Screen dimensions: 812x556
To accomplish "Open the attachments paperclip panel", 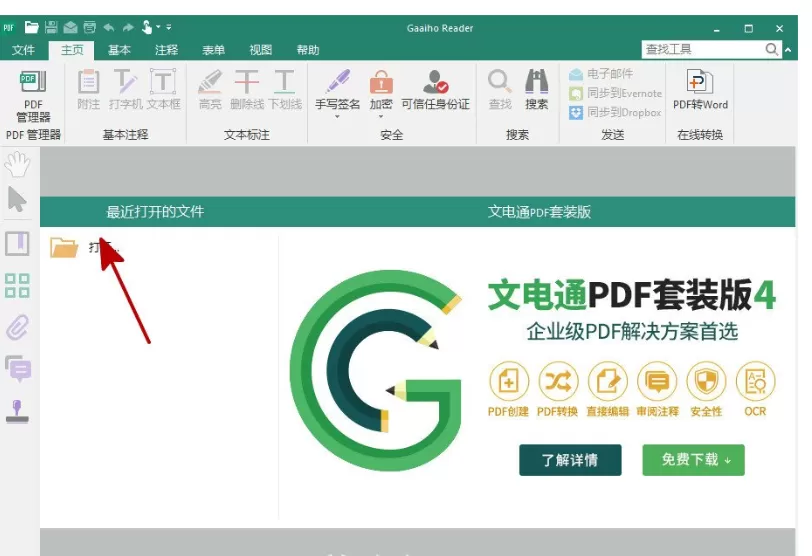I will [17, 327].
